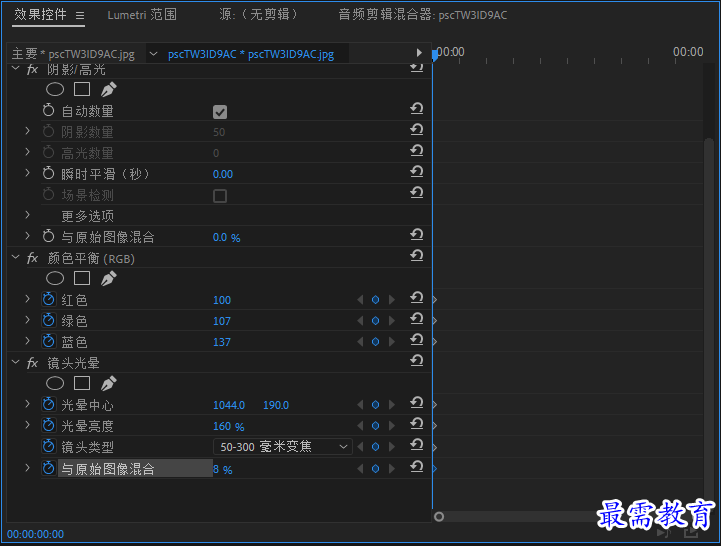This screenshot has width=721, height=546.
Task: Select the 效果控件 tab
Action: coord(40,15)
